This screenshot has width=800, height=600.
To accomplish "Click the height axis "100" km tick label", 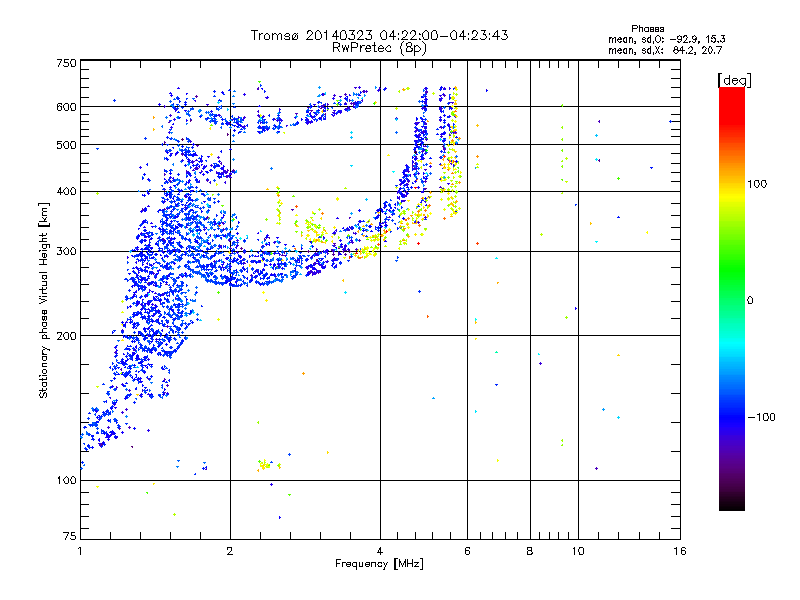I will pos(66,480).
